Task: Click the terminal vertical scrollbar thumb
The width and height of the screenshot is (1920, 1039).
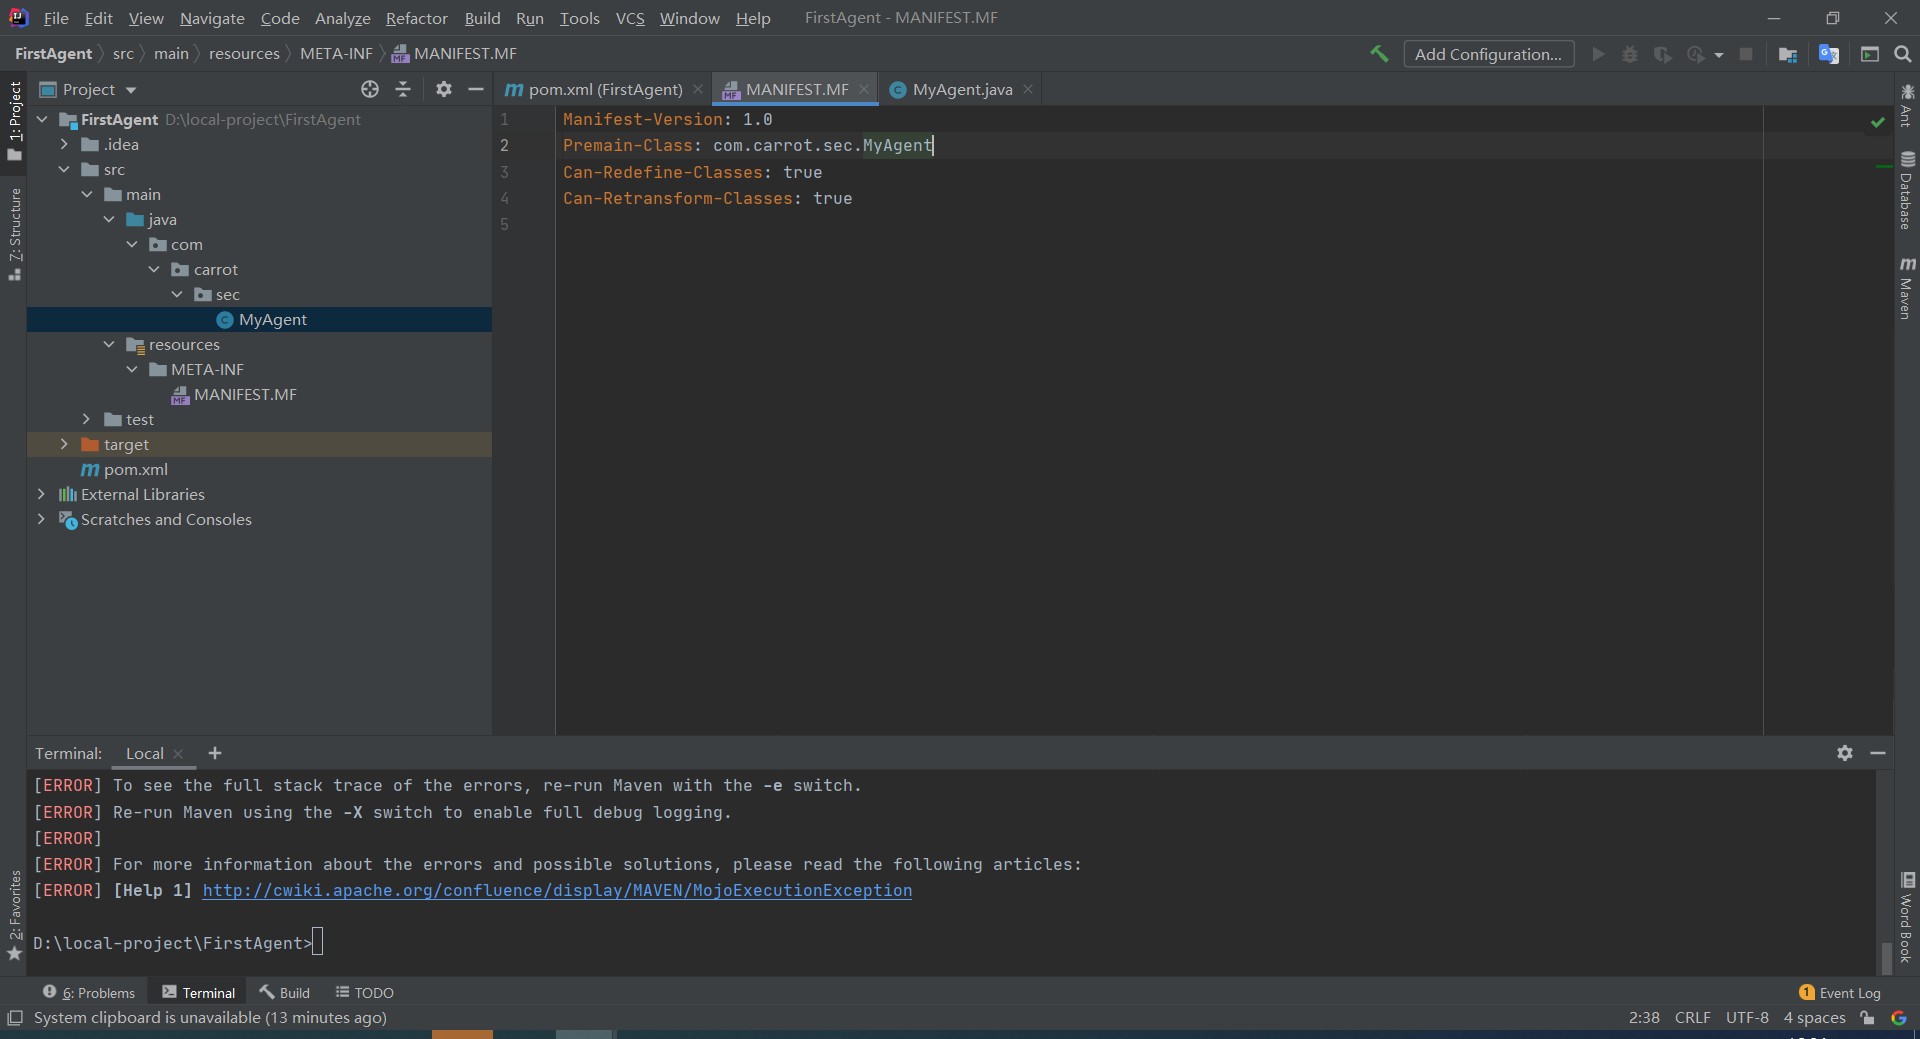Action: [x=1886, y=957]
